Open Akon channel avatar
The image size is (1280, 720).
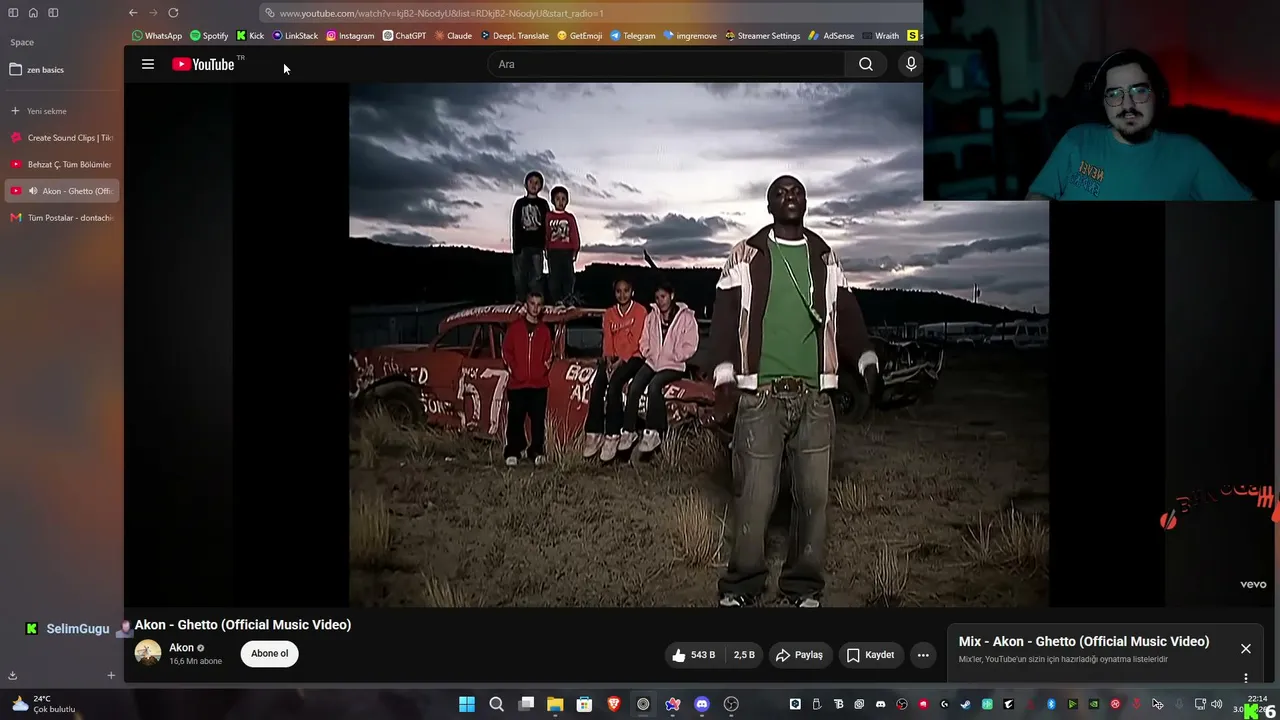point(148,653)
